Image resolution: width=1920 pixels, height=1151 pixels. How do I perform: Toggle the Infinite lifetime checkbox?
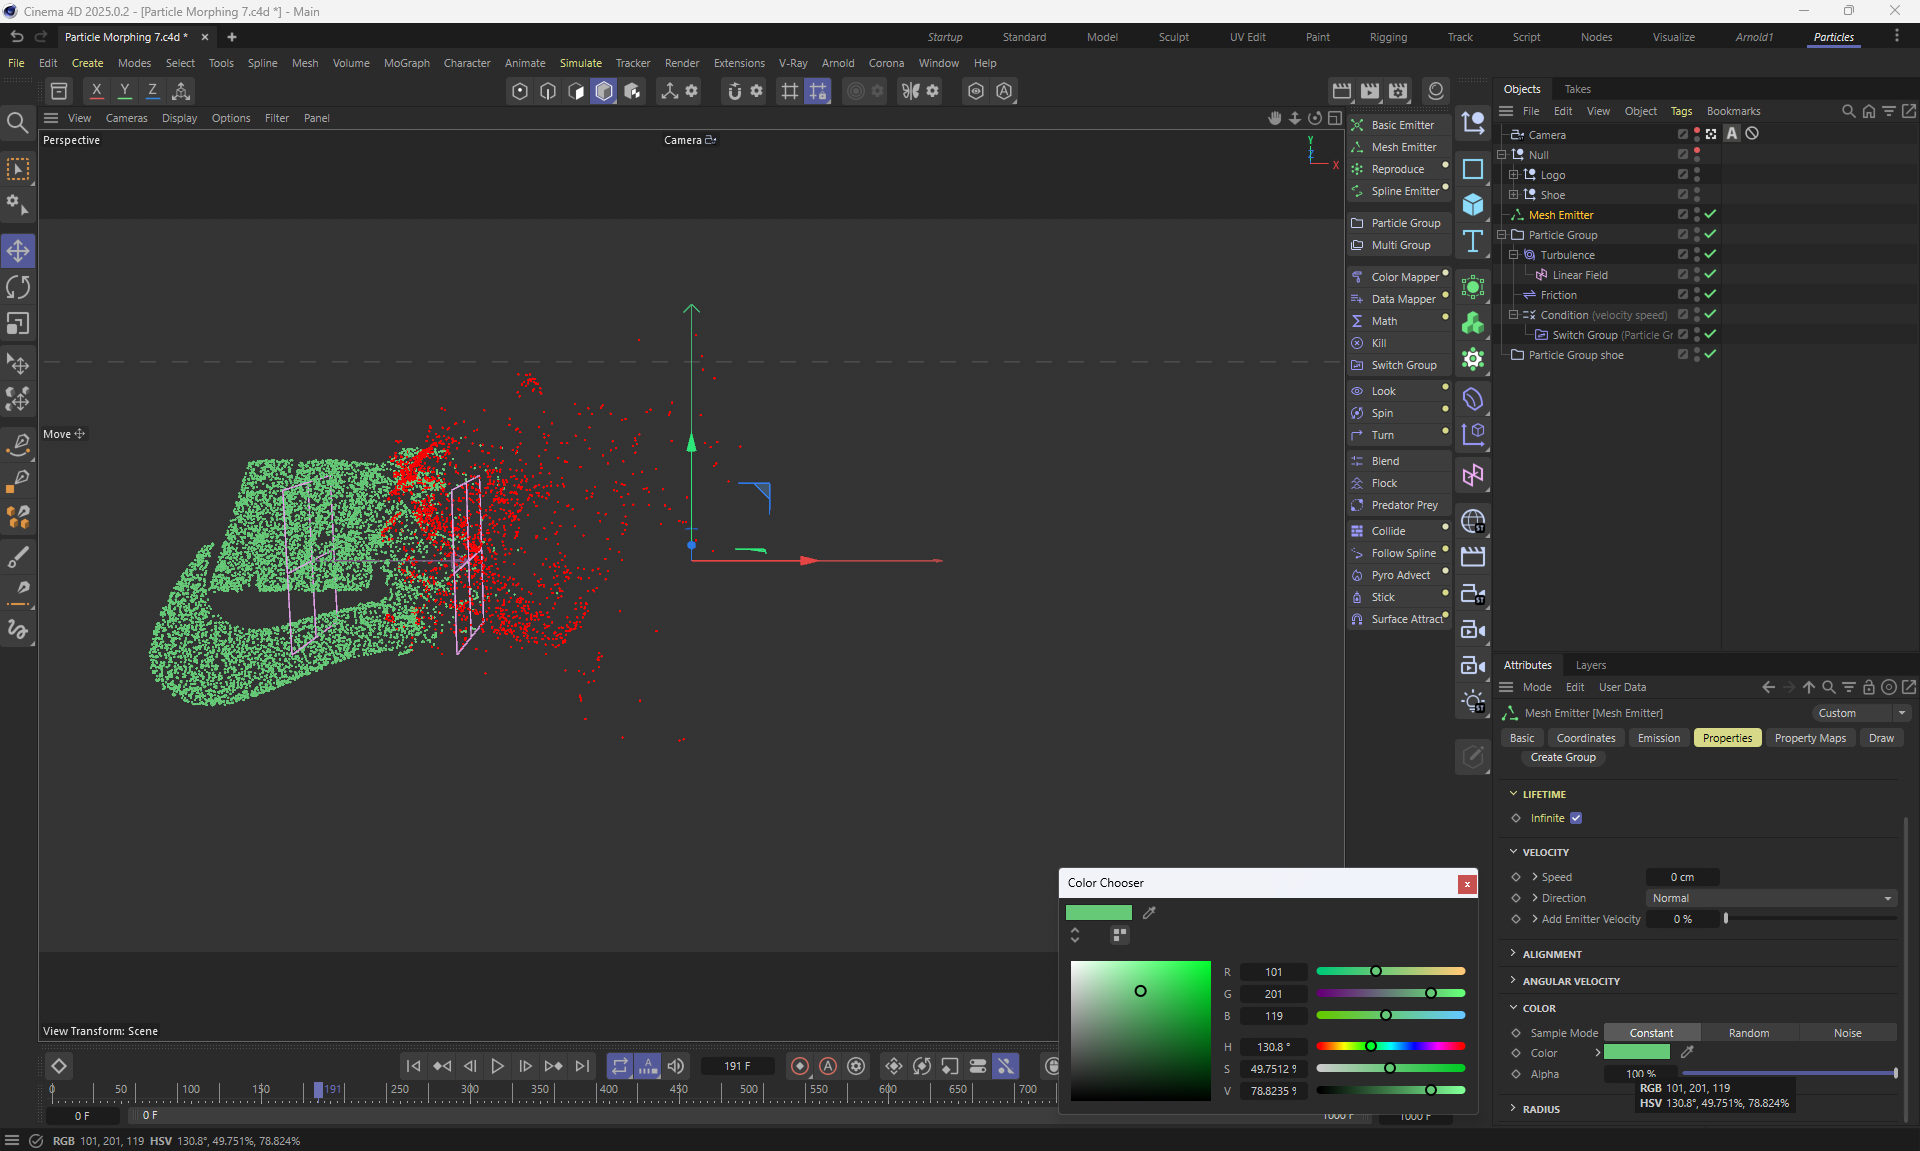[1576, 818]
